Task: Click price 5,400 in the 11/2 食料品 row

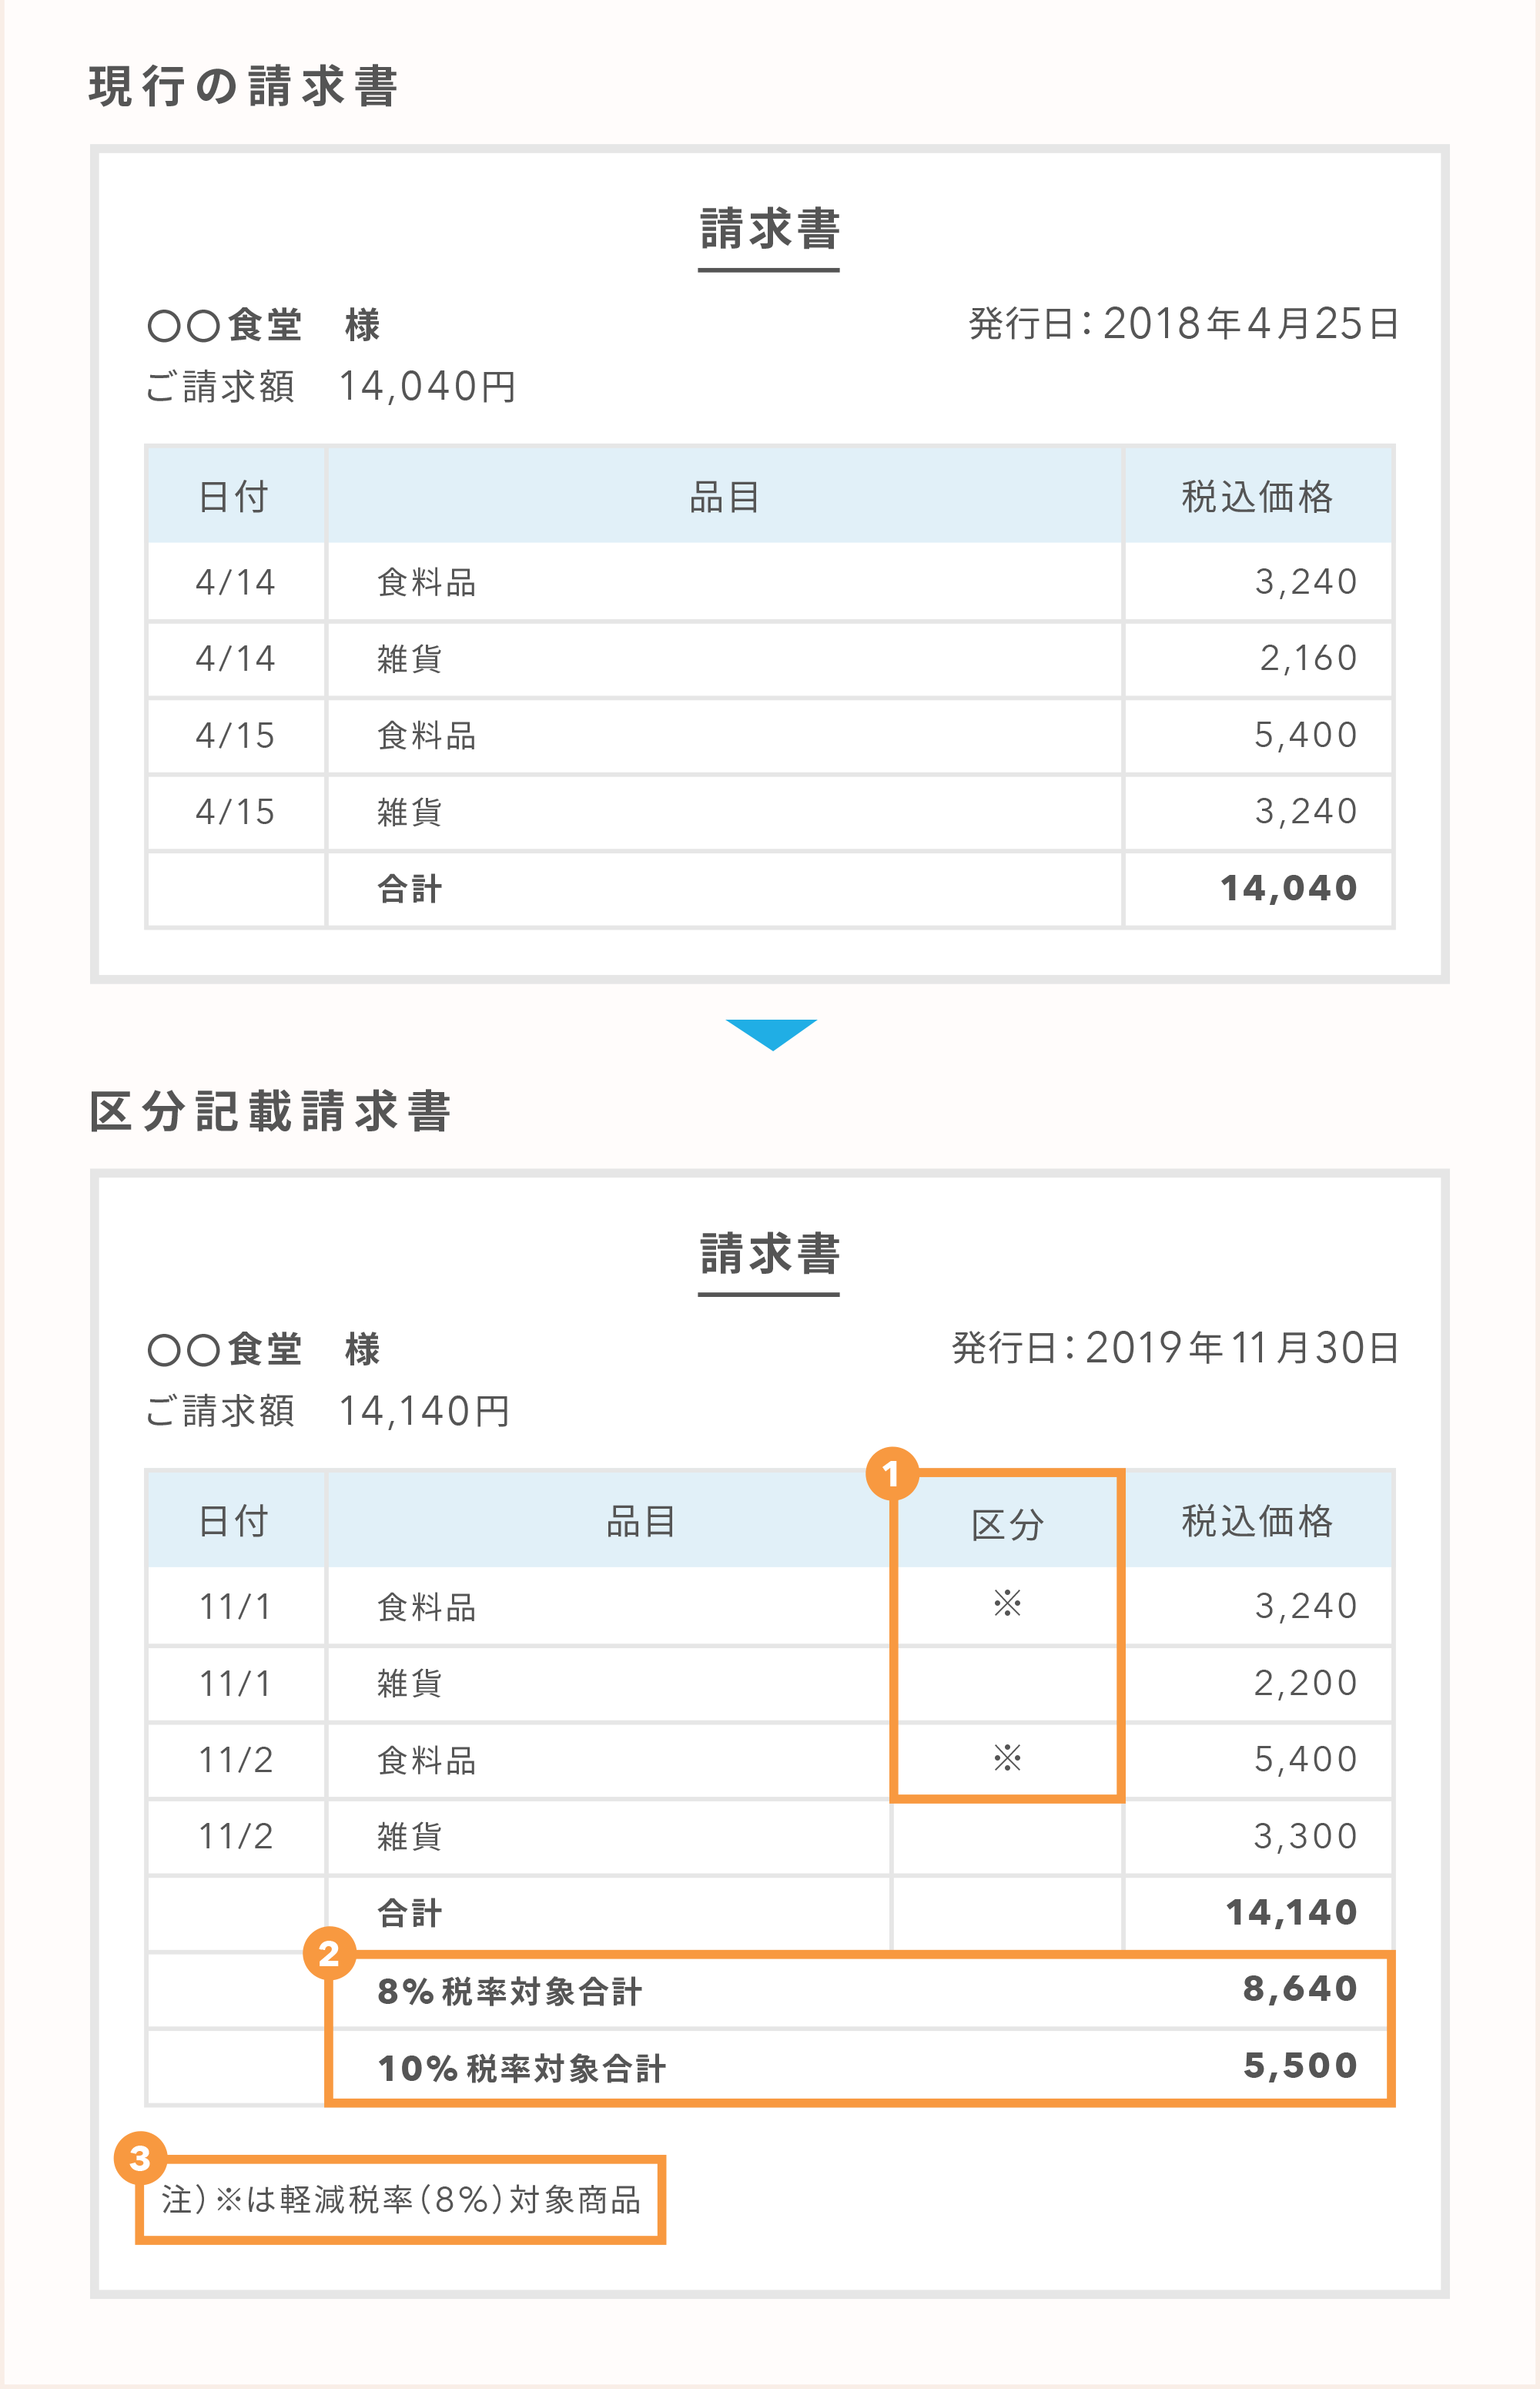Action: (1306, 1759)
